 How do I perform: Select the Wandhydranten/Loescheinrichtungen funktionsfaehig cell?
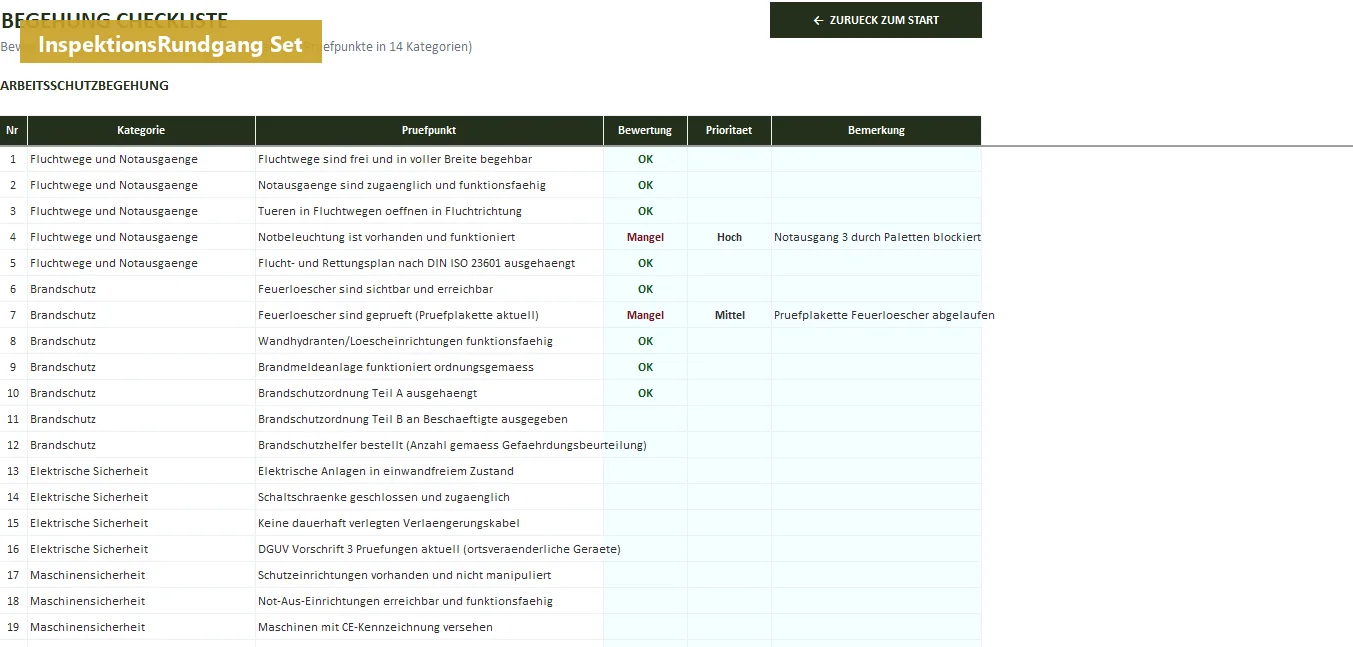click(x=429, y=341)
